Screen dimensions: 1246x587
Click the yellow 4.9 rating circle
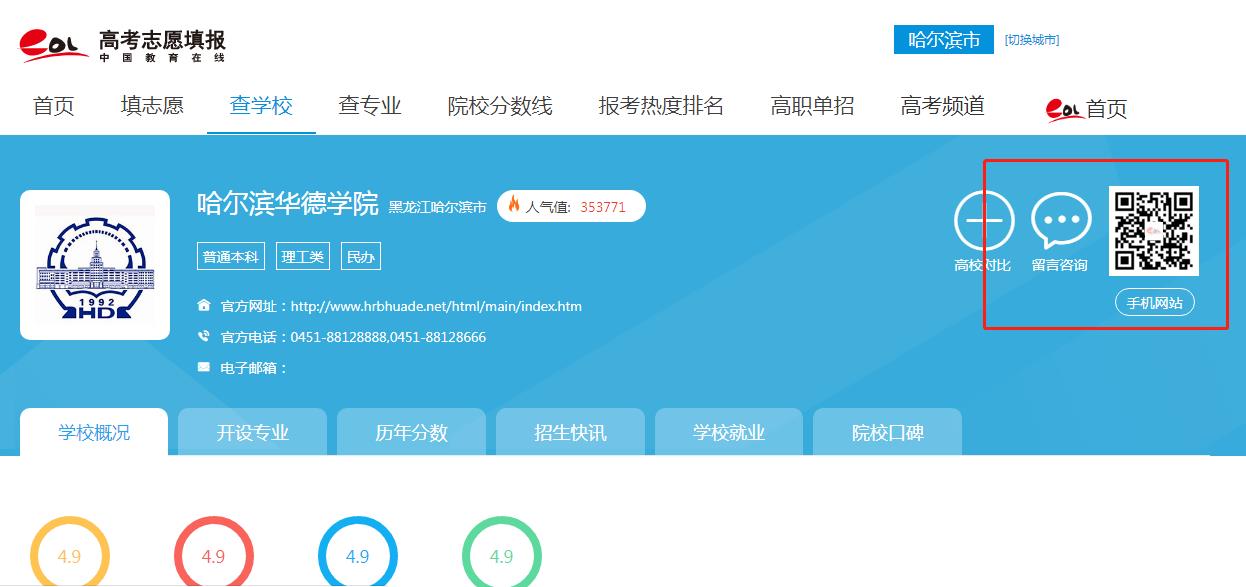69,550
